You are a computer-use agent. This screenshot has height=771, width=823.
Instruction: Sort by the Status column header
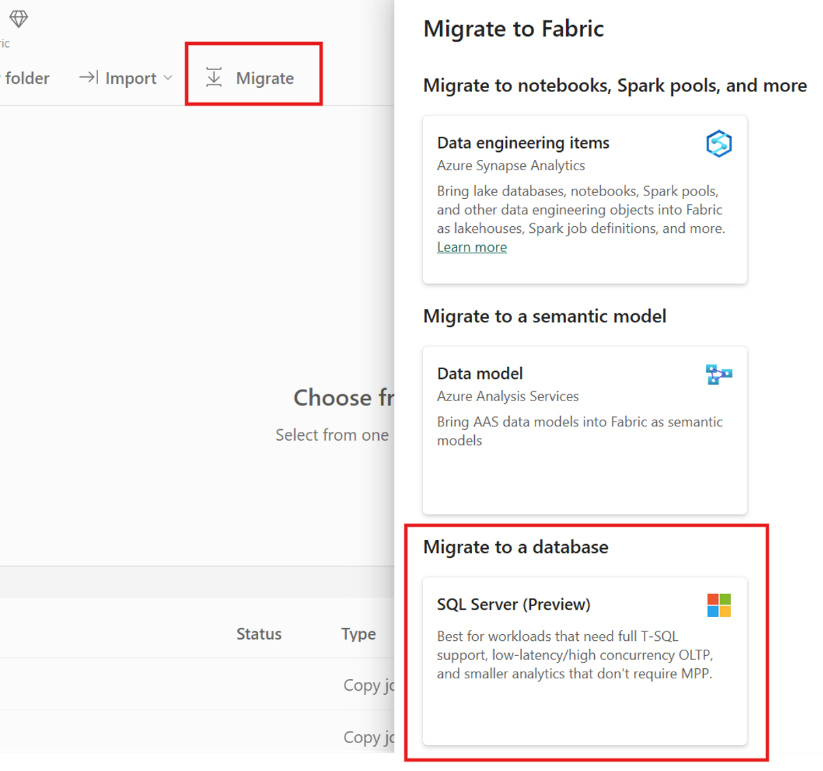coord(258,633)
